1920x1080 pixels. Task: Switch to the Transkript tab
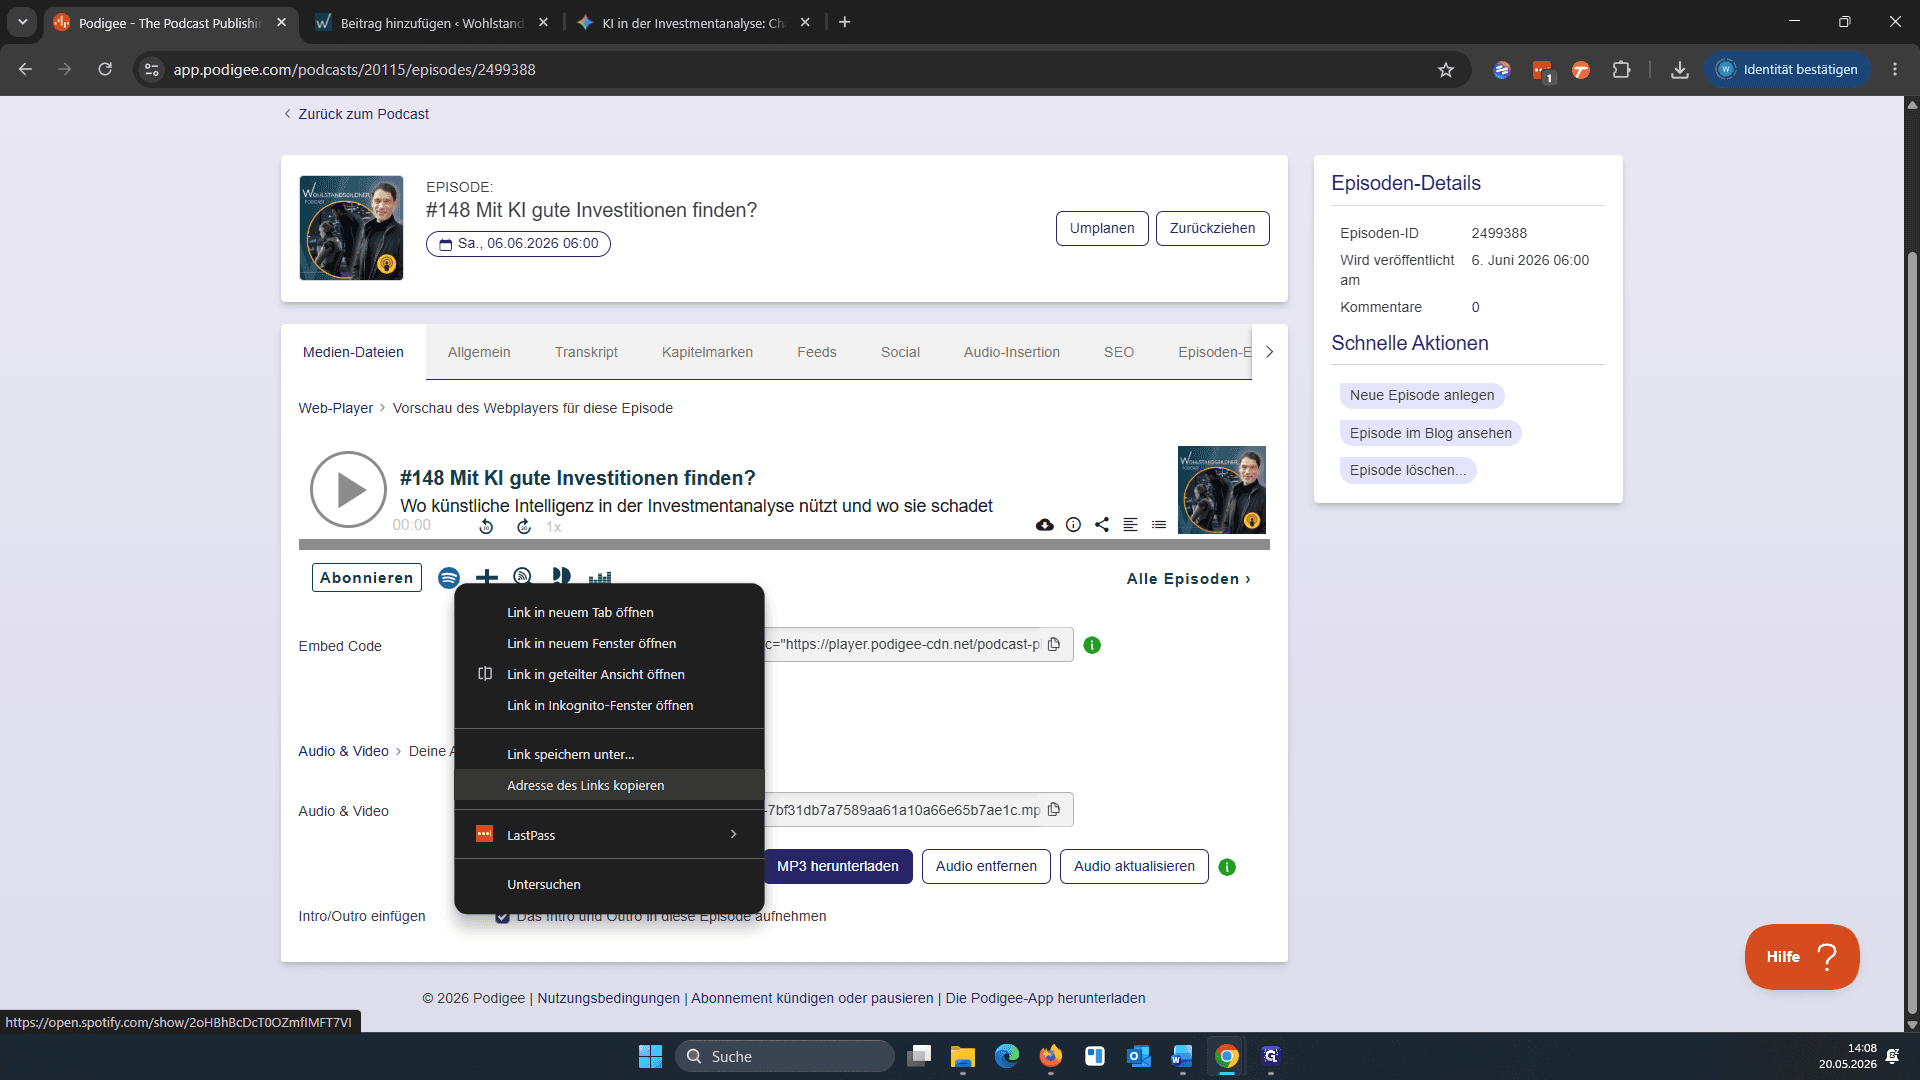[586, 352]
